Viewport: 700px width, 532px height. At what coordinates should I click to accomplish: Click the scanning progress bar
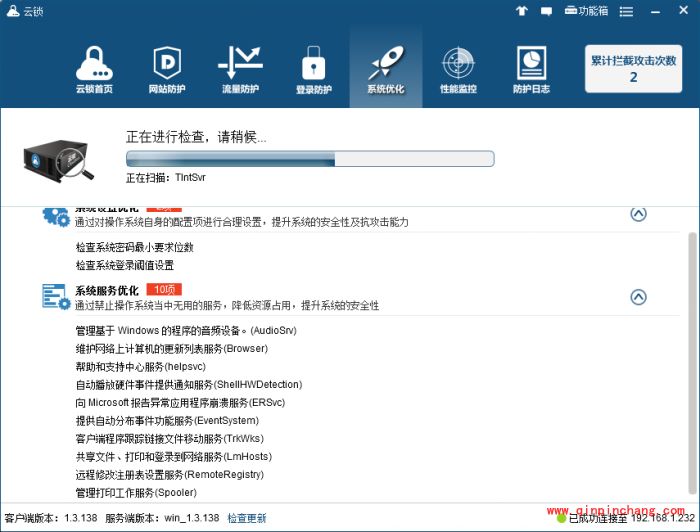point(310,159)
